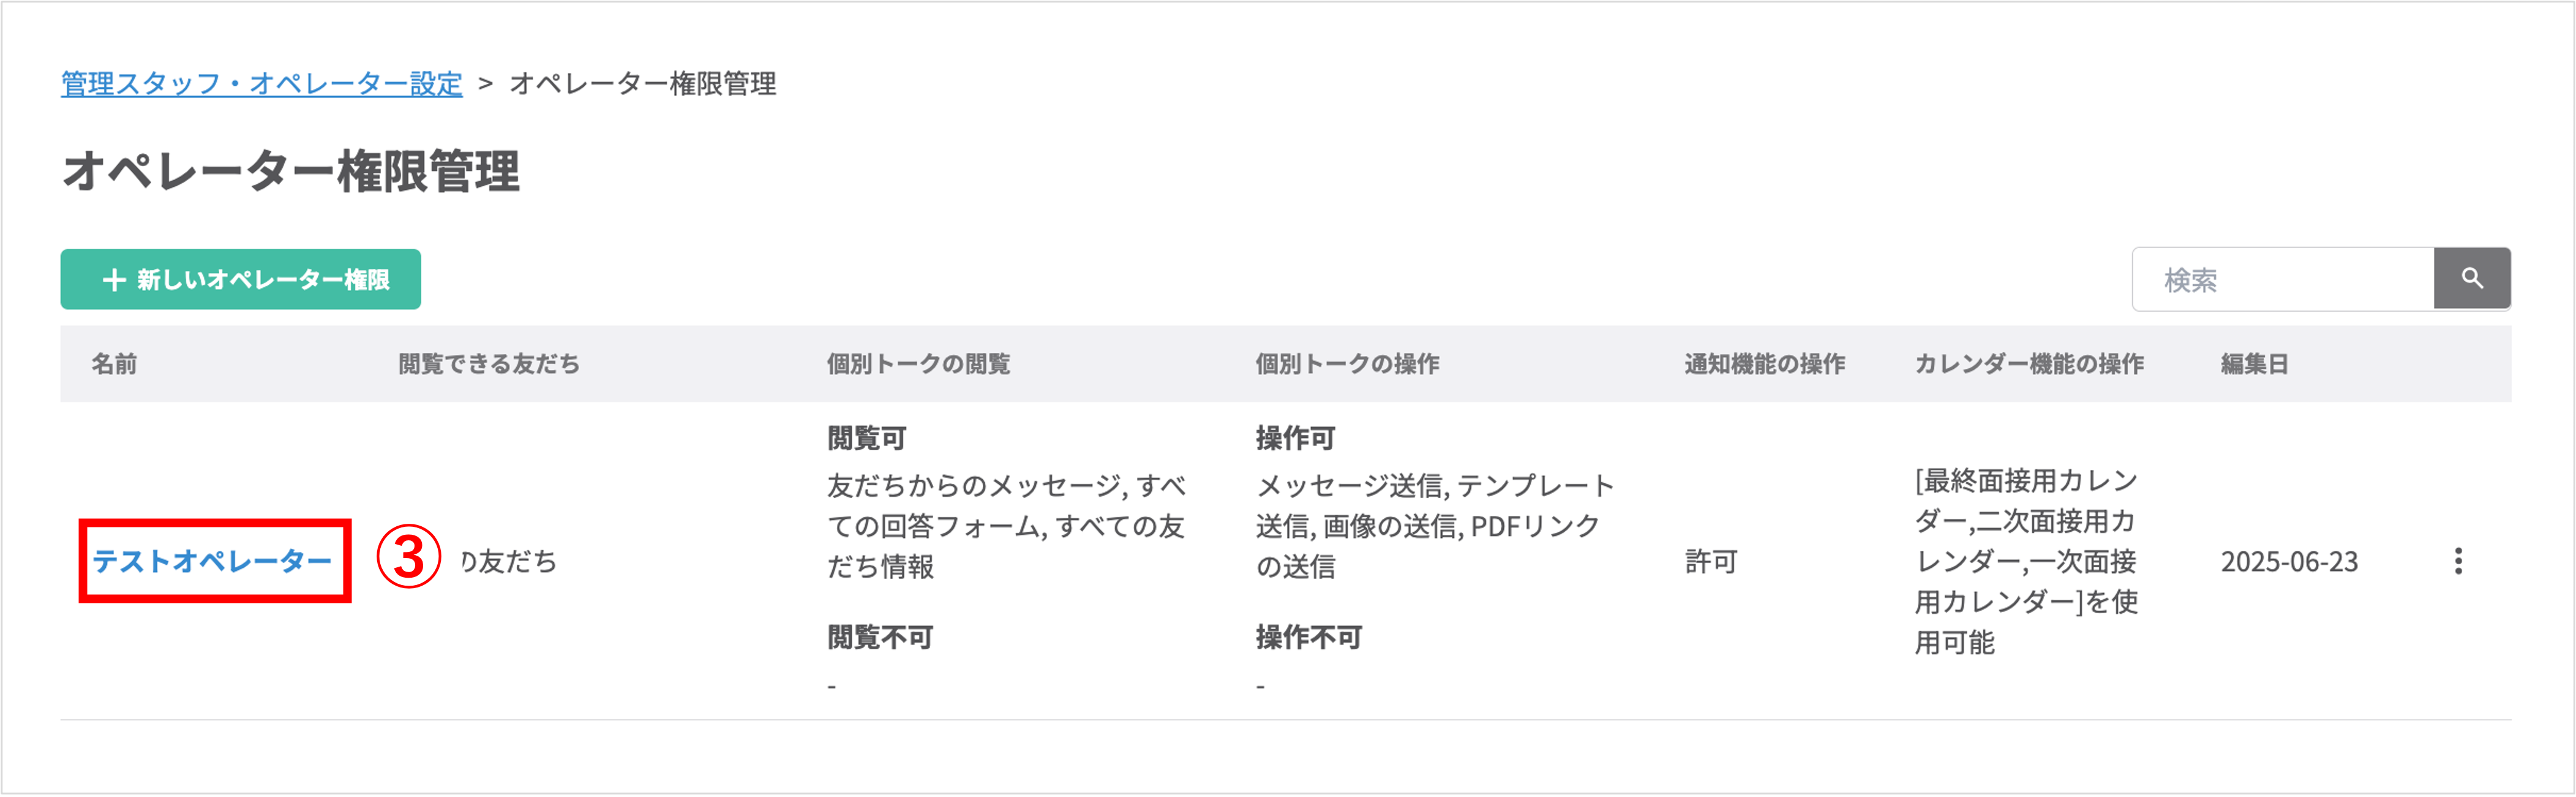Click the magnifier search icon button
Viewport: 2576px width, 797px height.
pyautogui.click(x=2471, y=279)
